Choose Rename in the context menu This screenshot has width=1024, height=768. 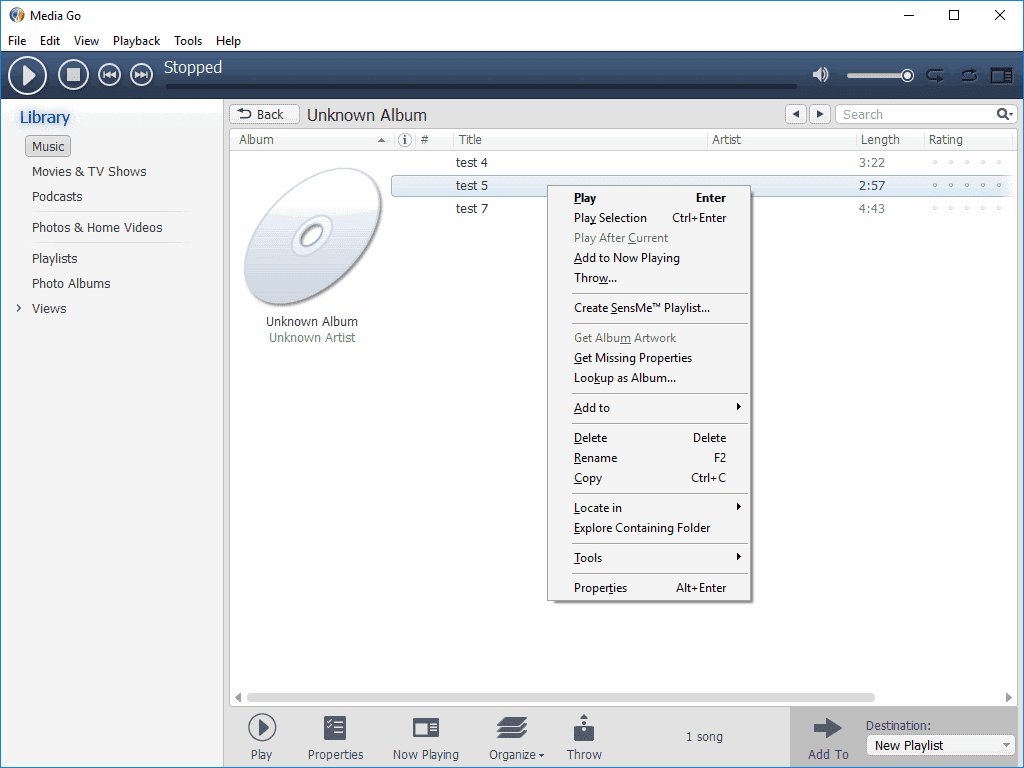tap(650, 458)
